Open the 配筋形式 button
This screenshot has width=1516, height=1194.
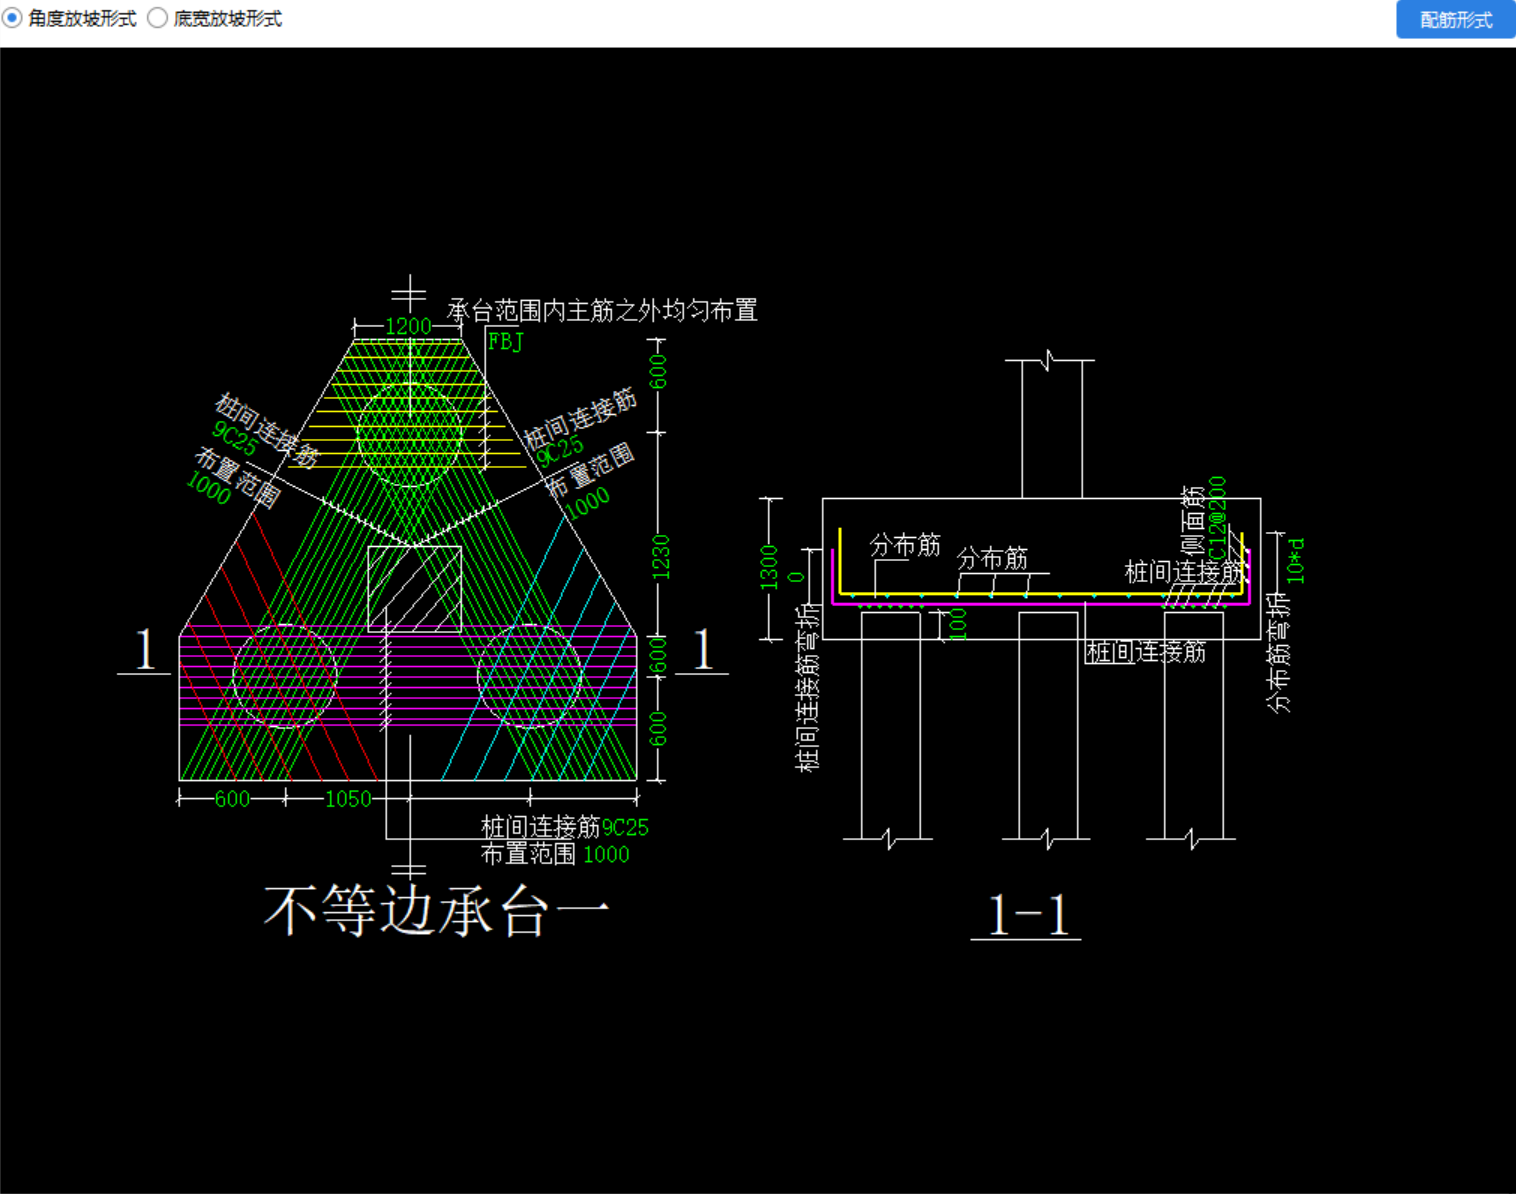(1456, 19)
